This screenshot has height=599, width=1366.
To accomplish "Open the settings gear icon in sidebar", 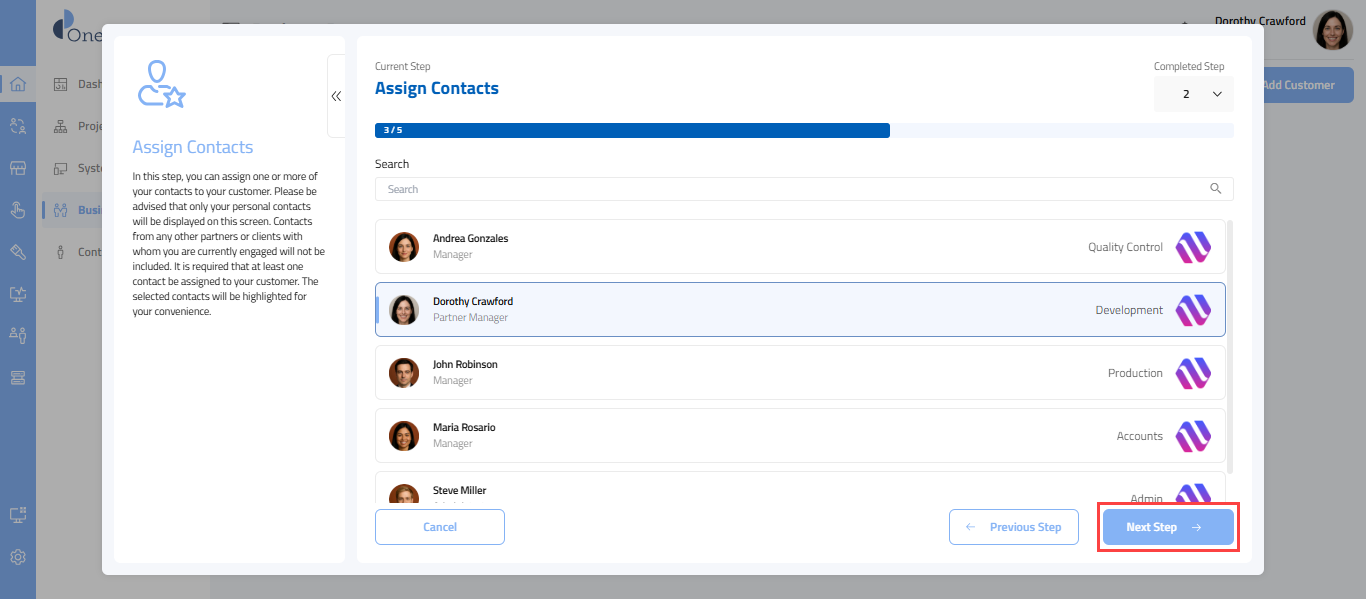I will [17, 557].
